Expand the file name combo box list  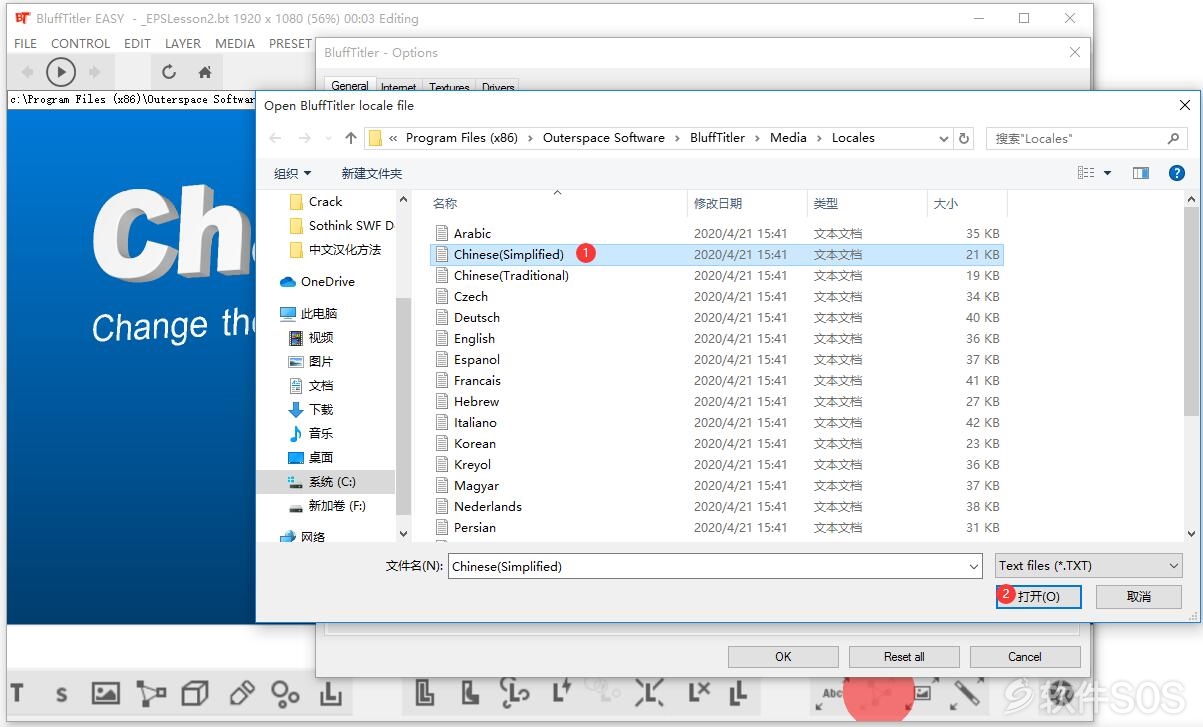974,566
